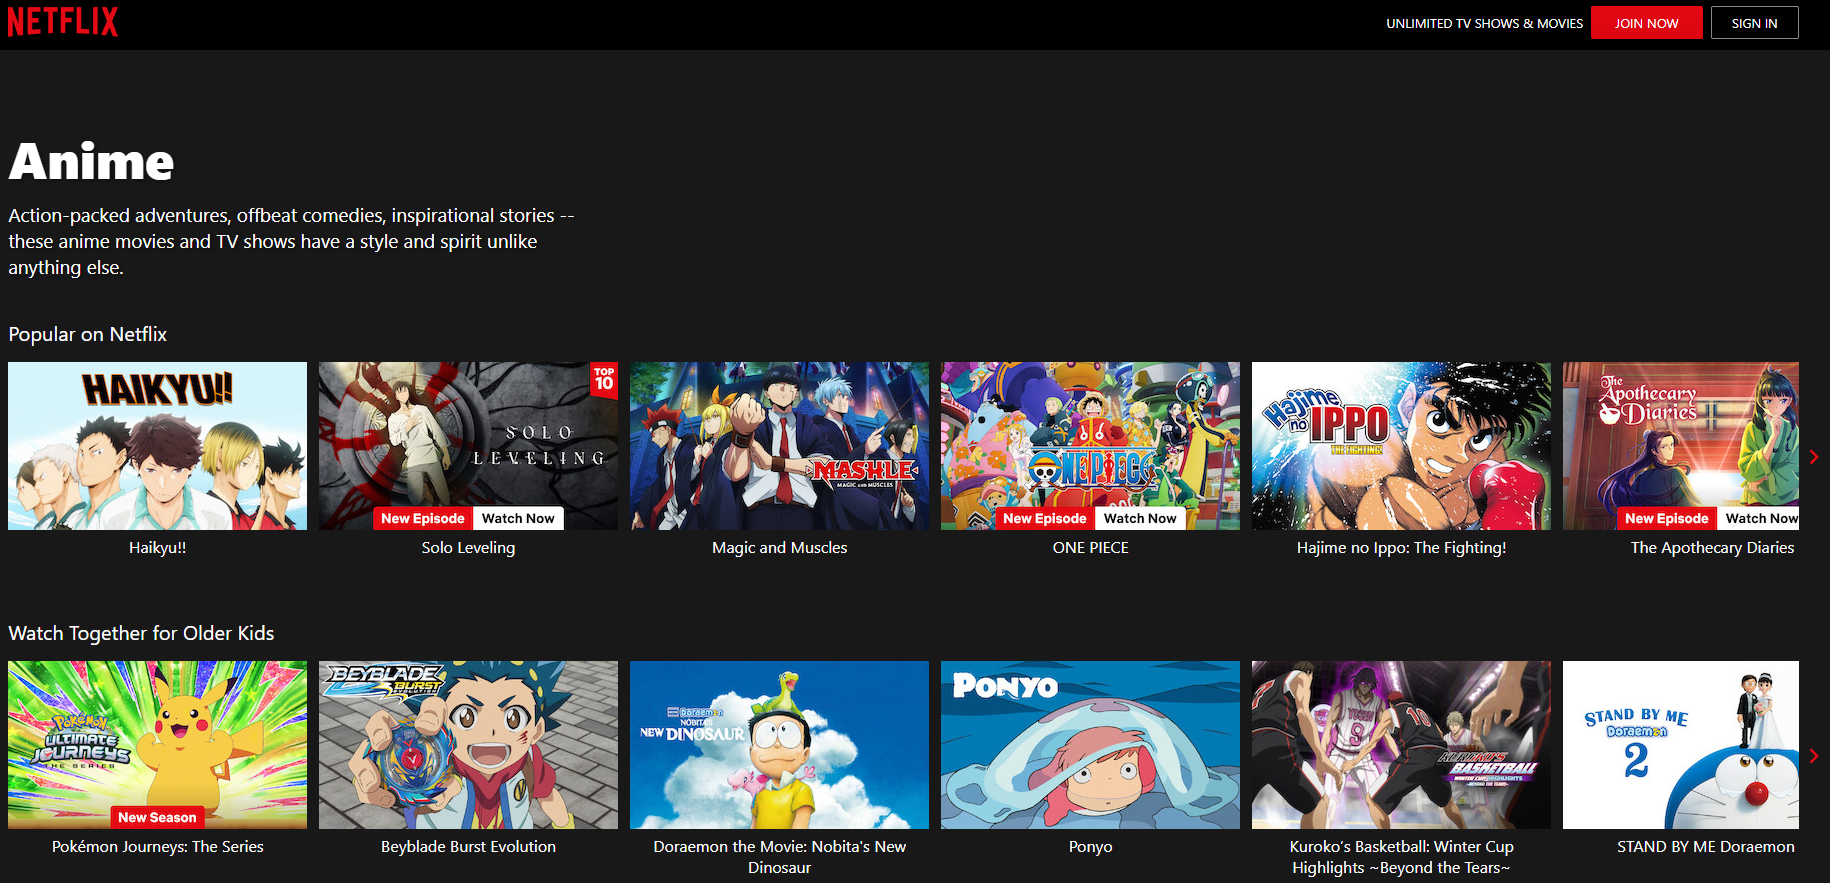Viewport: 1830px width, 883px height.
Task: Open the Sign In page
Action: (1754, 23)
